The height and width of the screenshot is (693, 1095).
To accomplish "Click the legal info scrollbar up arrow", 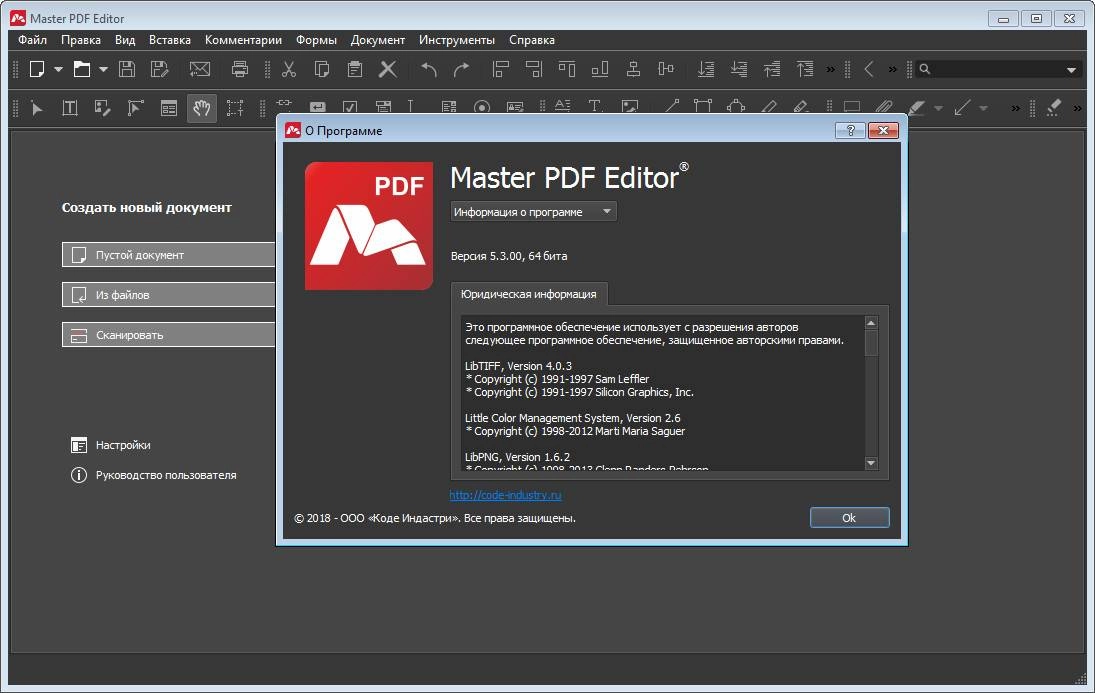I will click(871, 323).
